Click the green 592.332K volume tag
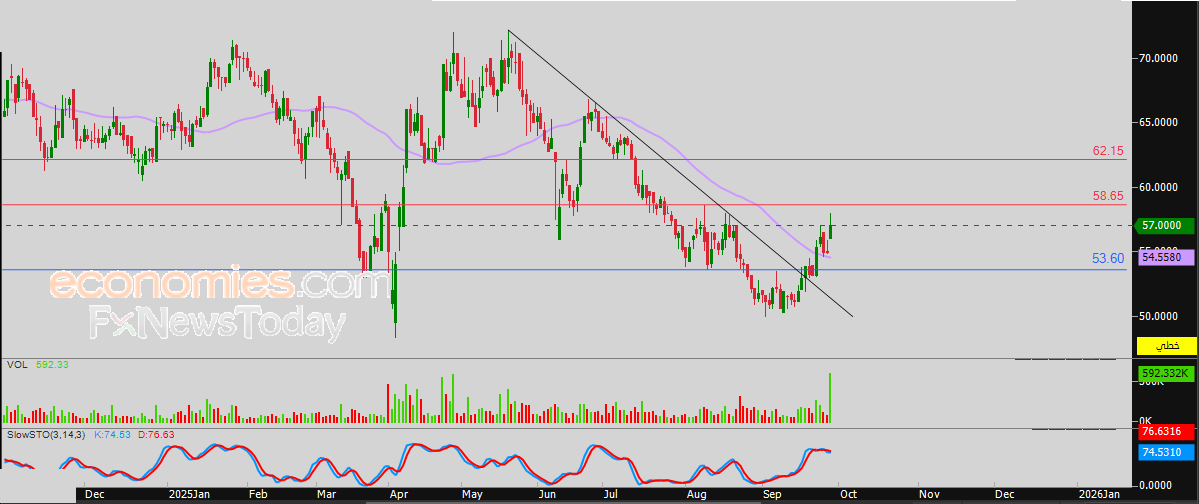1199x504 pixels. [1165, 373]
